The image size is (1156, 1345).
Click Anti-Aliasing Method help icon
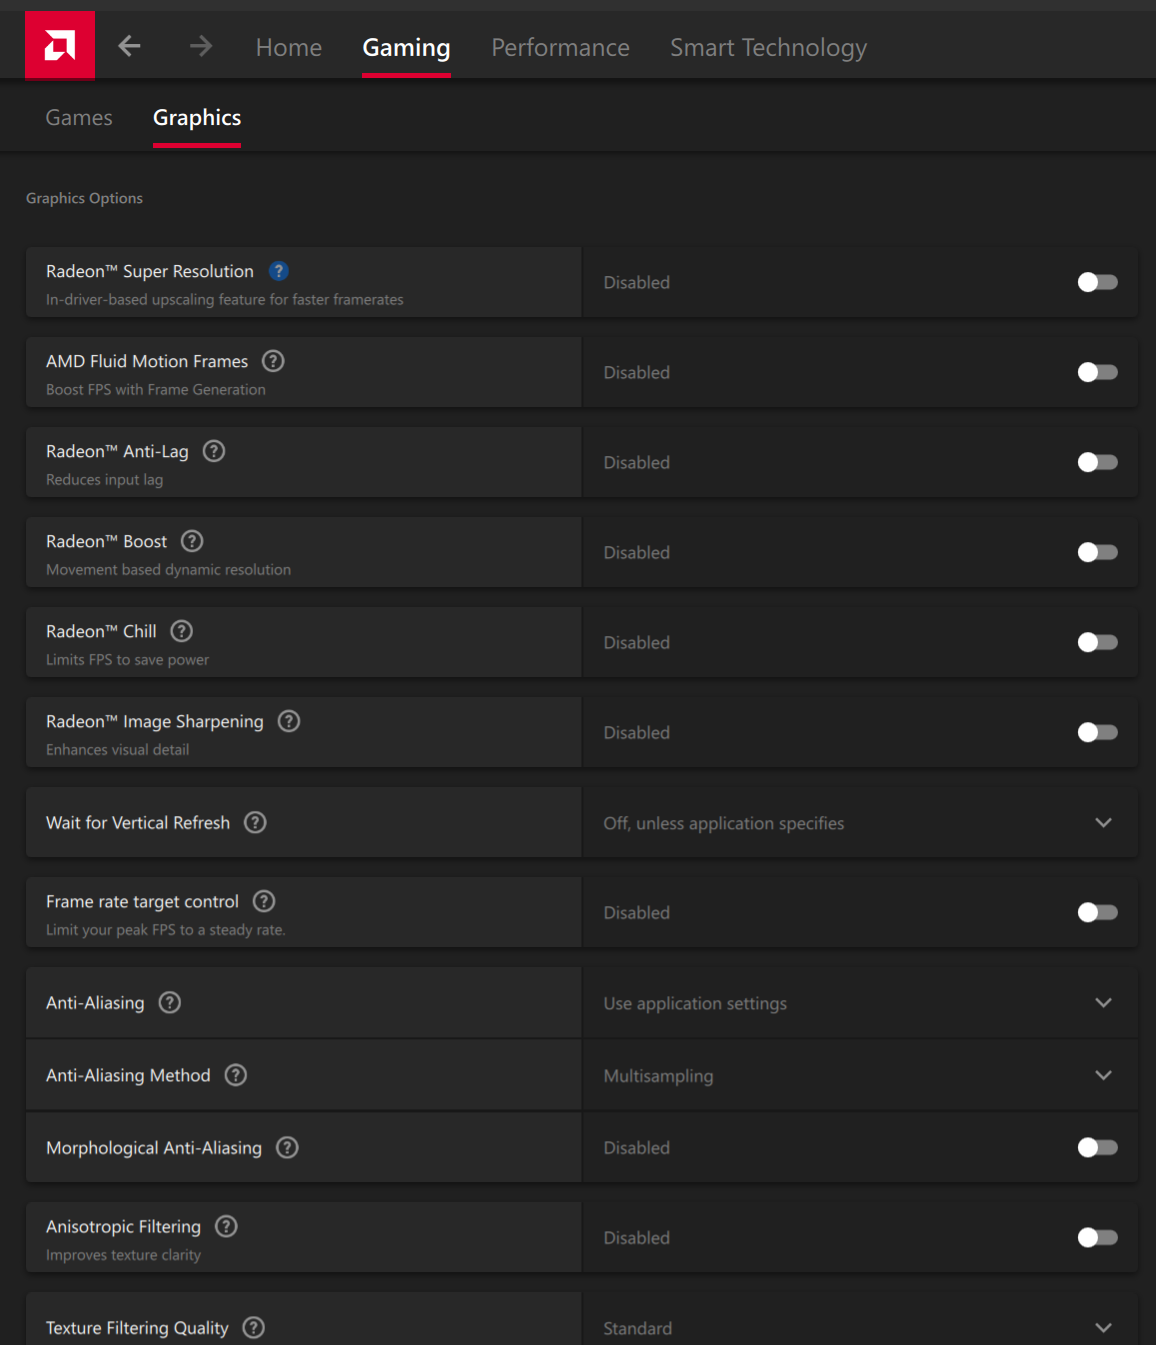click(236, 1075)
